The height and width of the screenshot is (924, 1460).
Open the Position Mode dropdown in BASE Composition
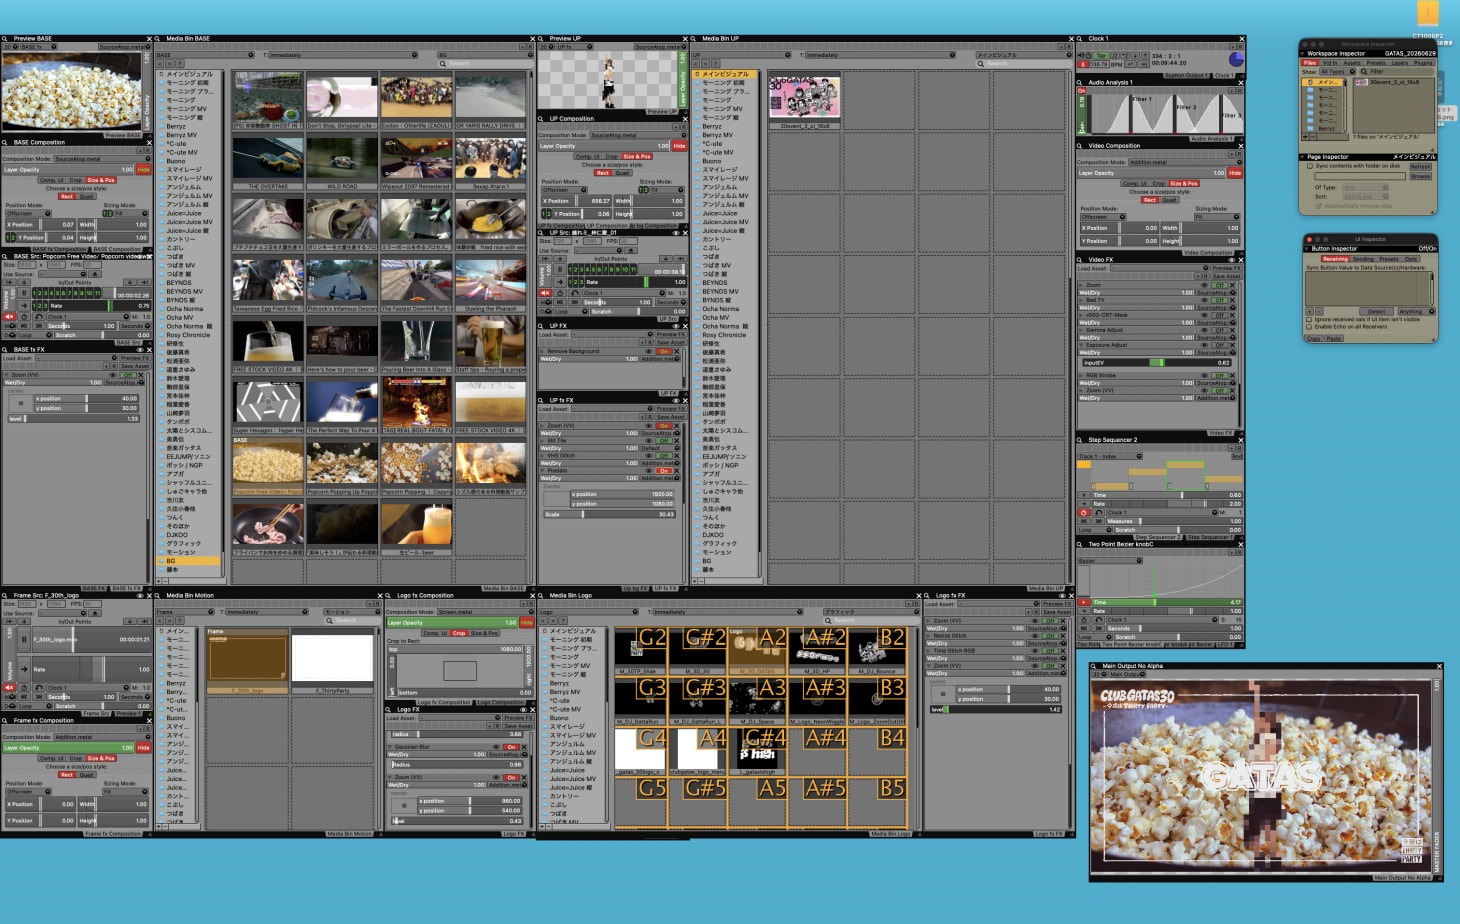[28, 213]
